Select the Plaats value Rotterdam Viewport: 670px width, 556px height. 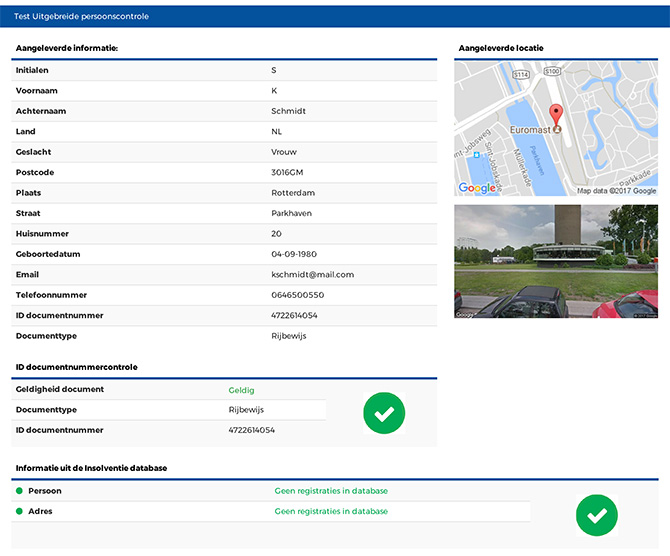293,193
